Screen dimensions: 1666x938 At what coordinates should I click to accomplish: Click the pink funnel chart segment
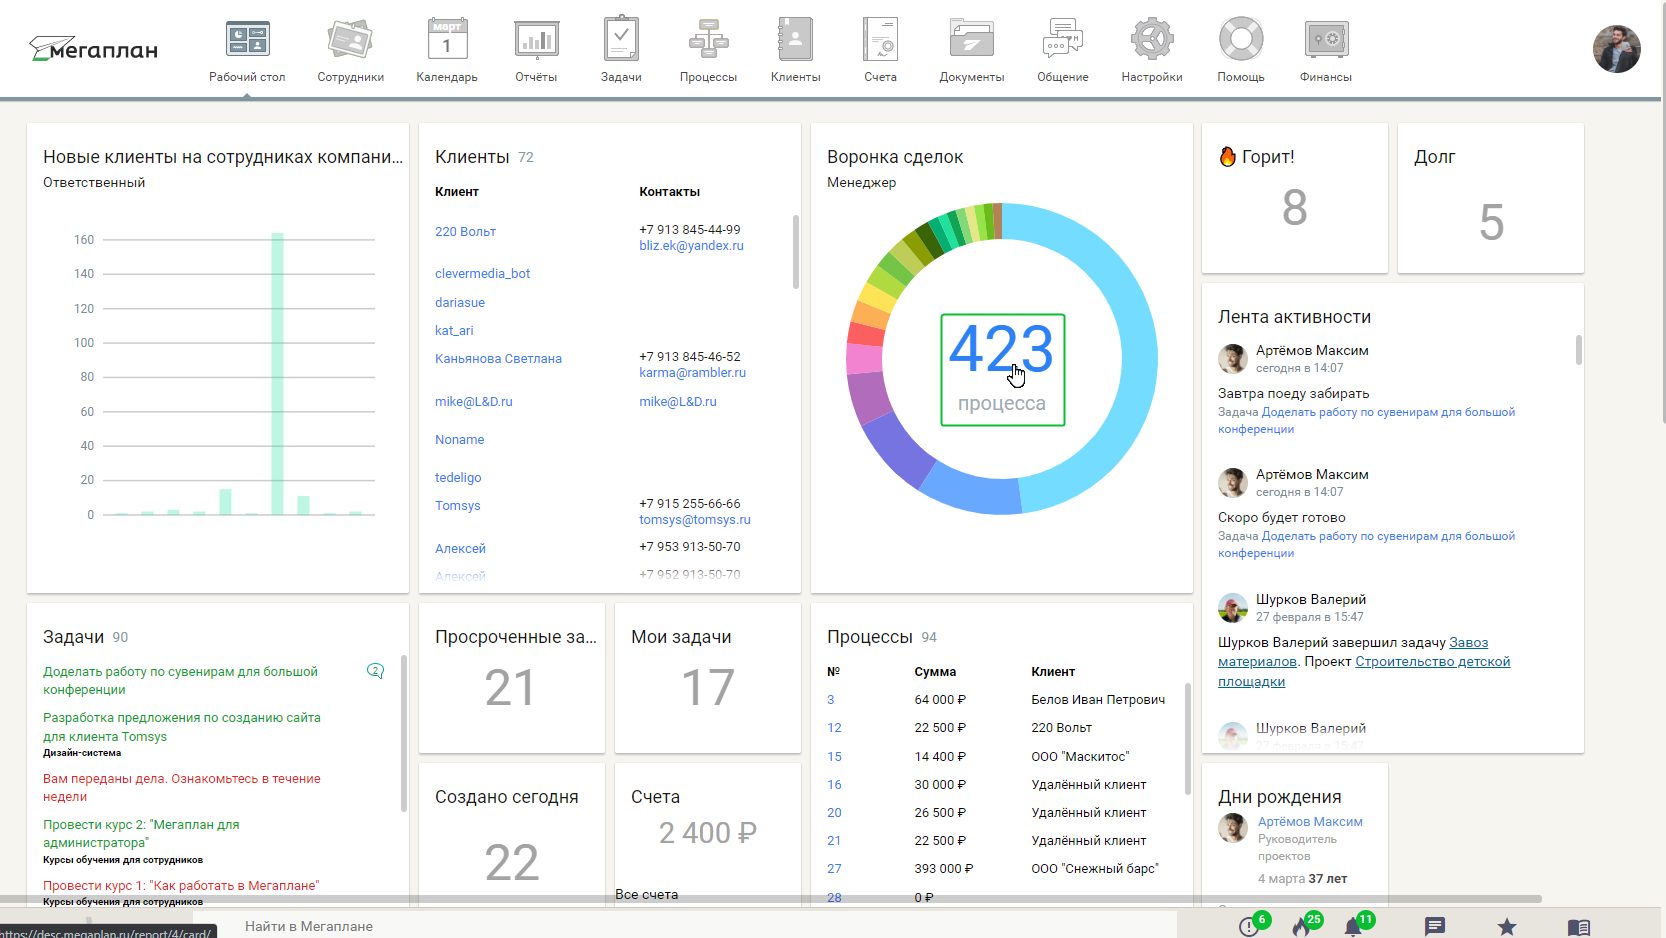point(864,359)
